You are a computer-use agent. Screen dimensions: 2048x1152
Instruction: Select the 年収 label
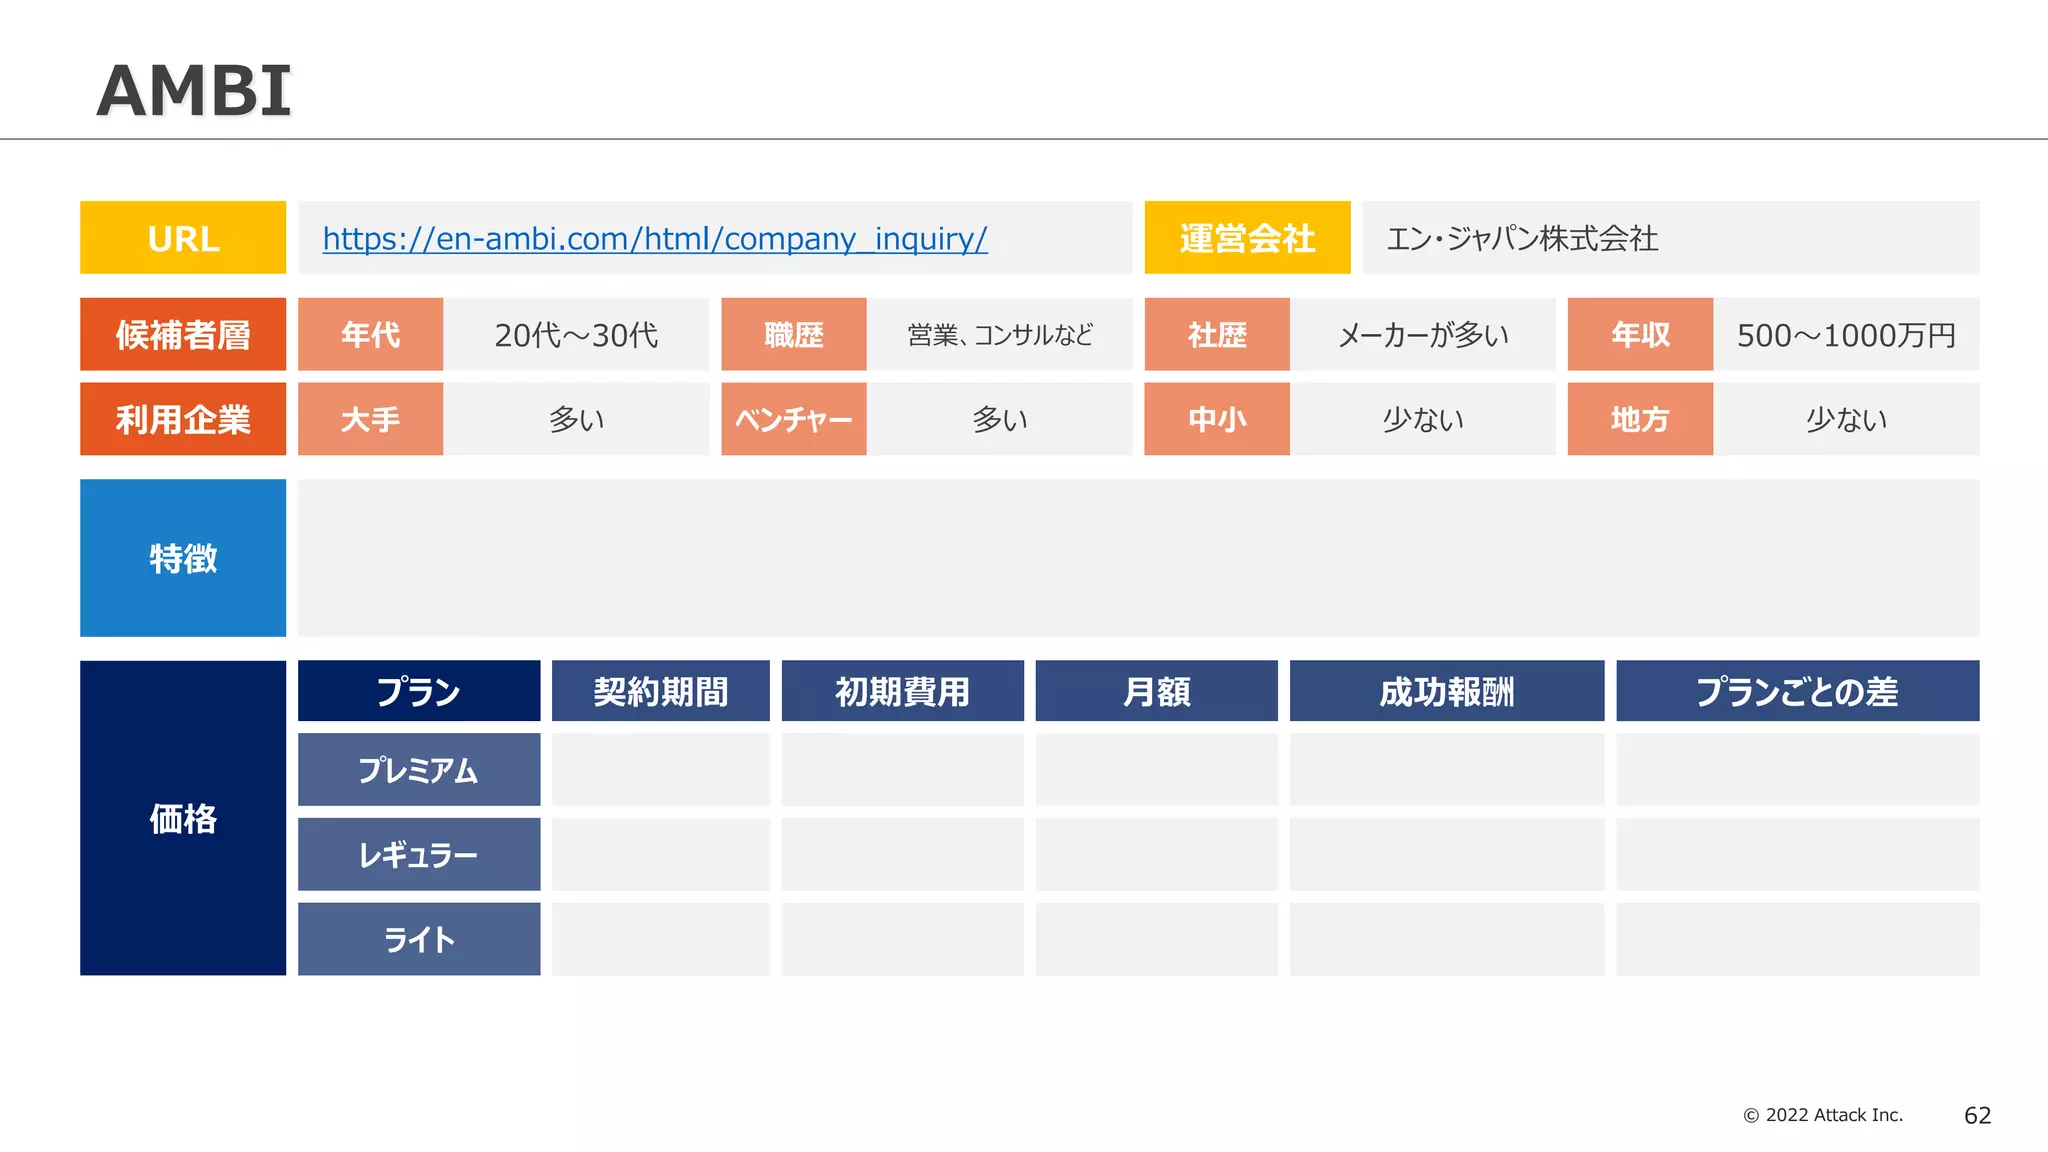click(x=1640, y=334)
